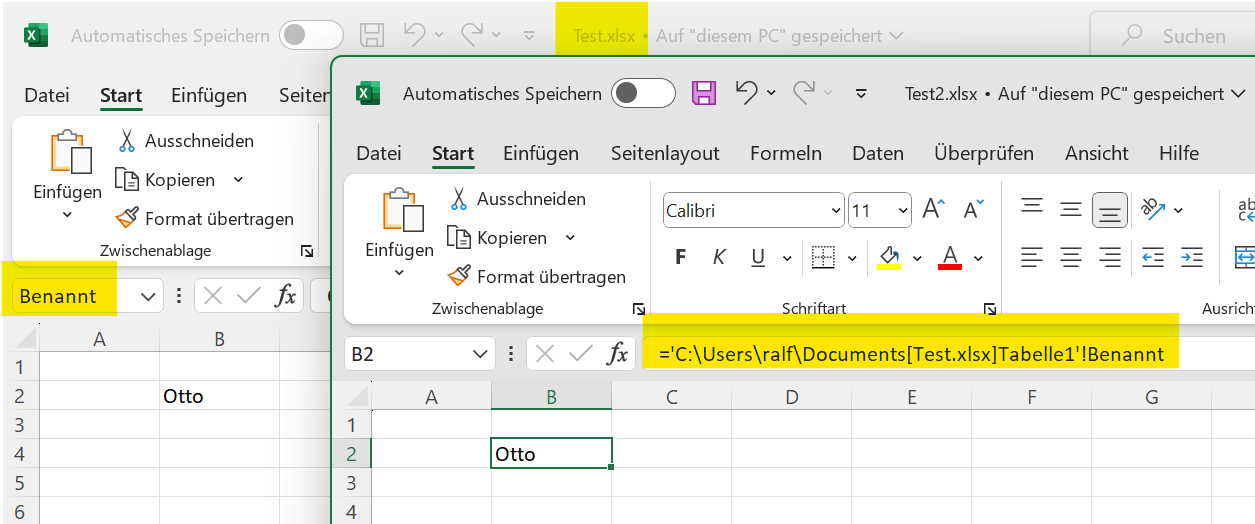
Task: Open the Hilfe tab
Action: tap(1179, 153)
